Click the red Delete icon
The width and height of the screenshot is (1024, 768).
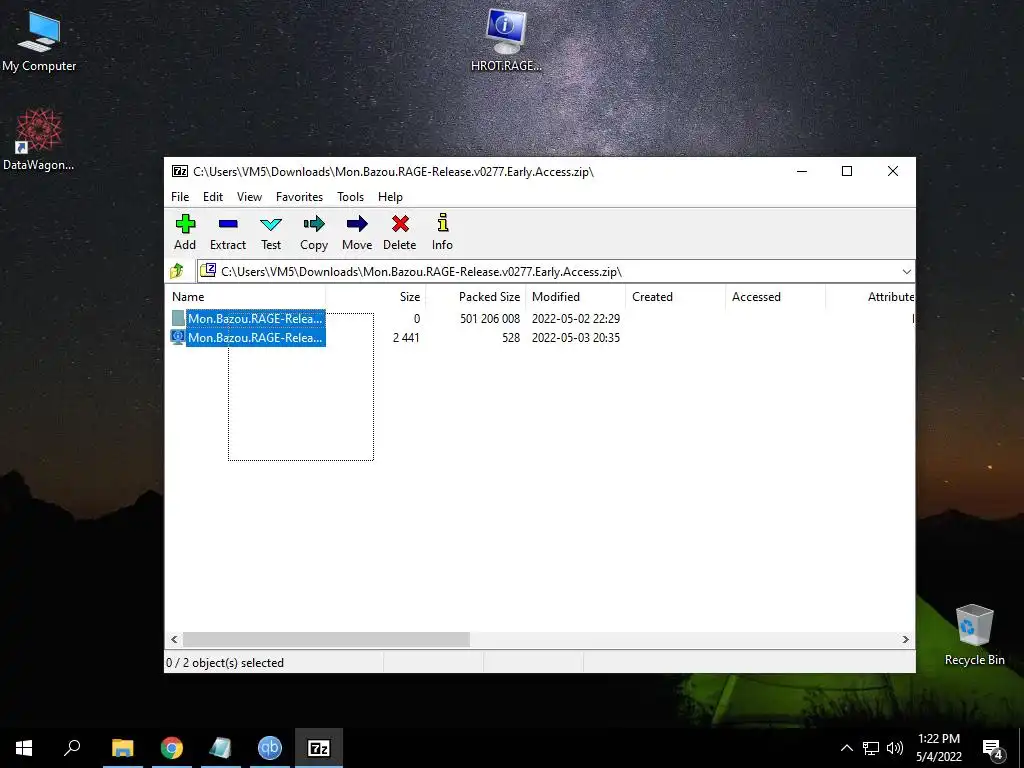(400, 224)
